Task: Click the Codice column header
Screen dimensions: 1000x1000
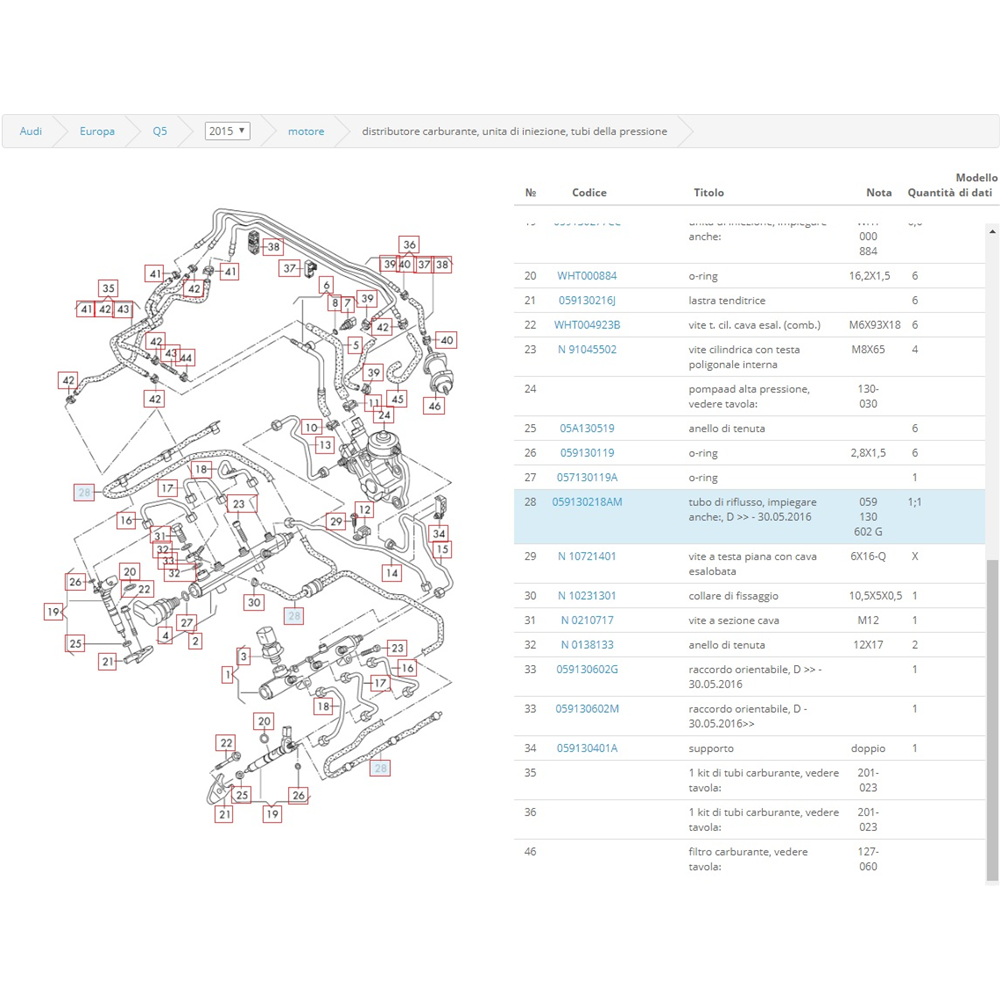Action: [x=589, y=193]
